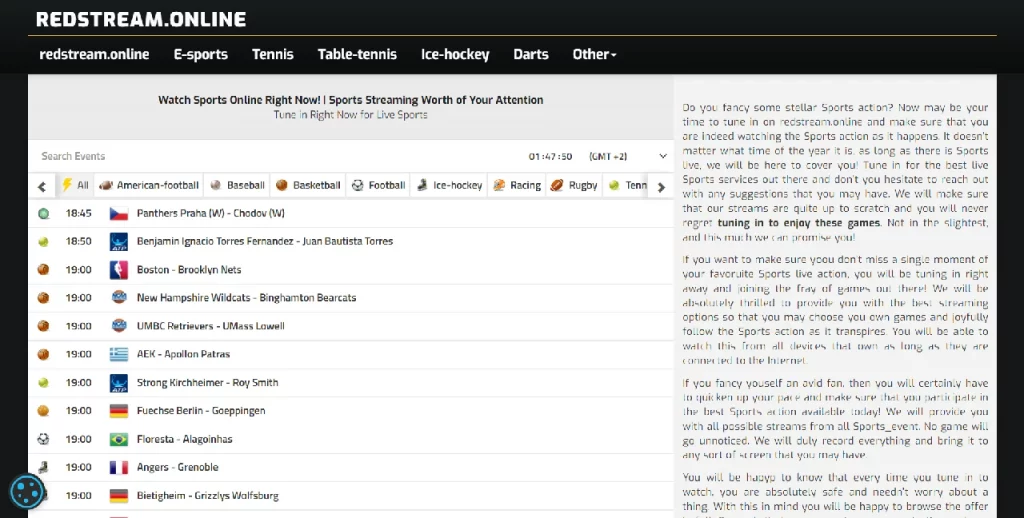Focus the Search Events field

274,156
